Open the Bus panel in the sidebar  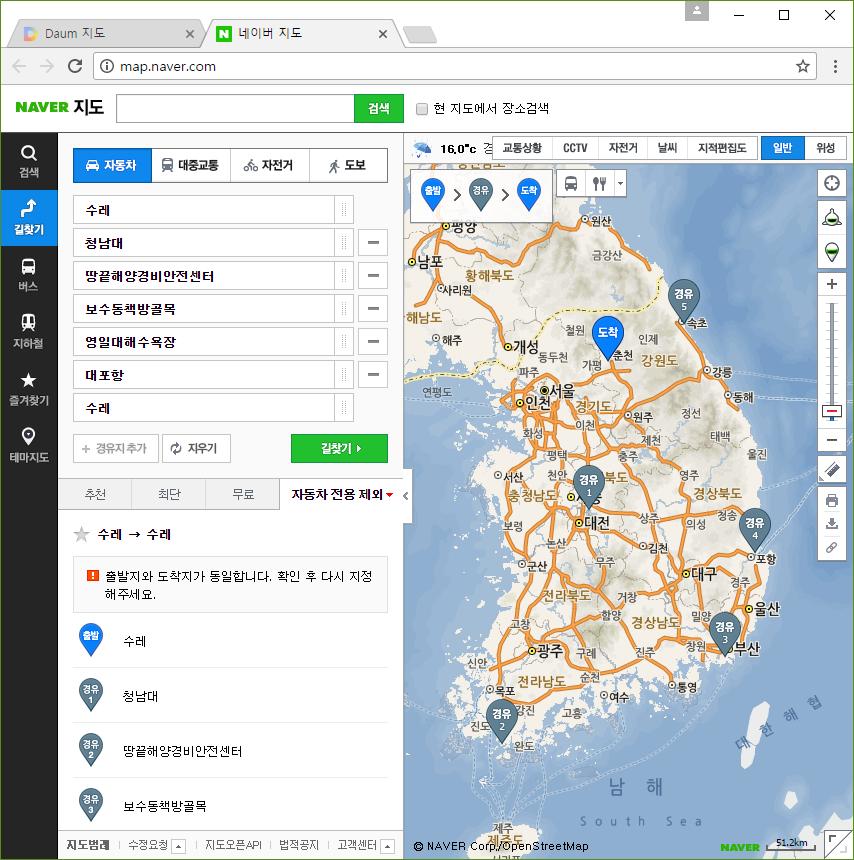(x=29, y=274)
